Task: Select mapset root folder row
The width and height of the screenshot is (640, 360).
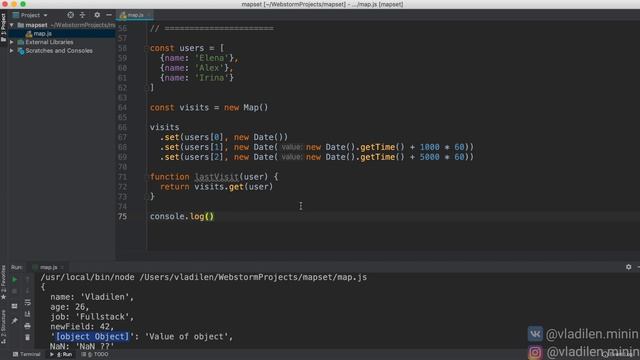Action: click(x=61, y=25)
